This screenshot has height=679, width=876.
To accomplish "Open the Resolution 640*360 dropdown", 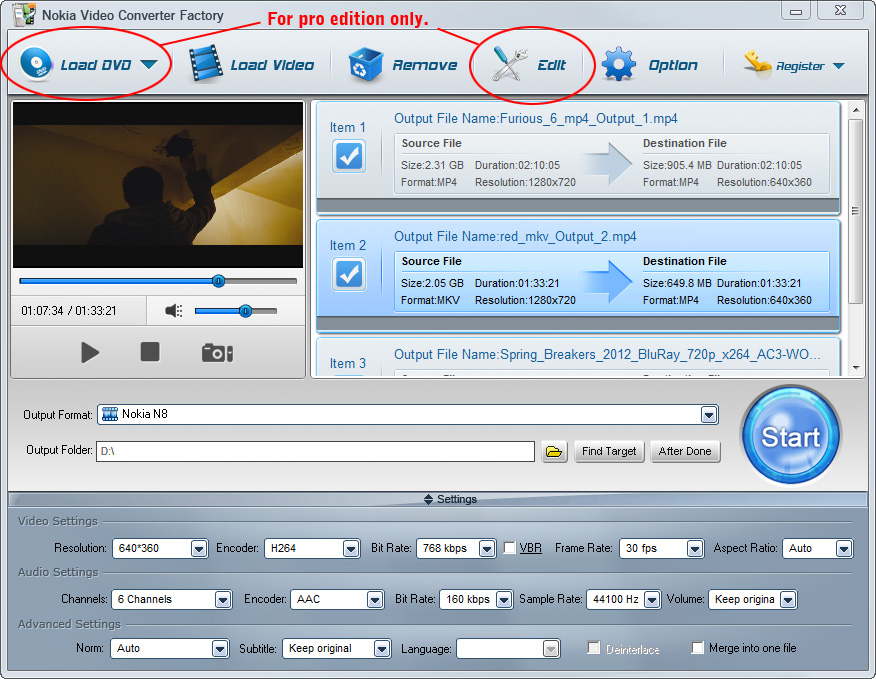I will (x=199, y=549).
